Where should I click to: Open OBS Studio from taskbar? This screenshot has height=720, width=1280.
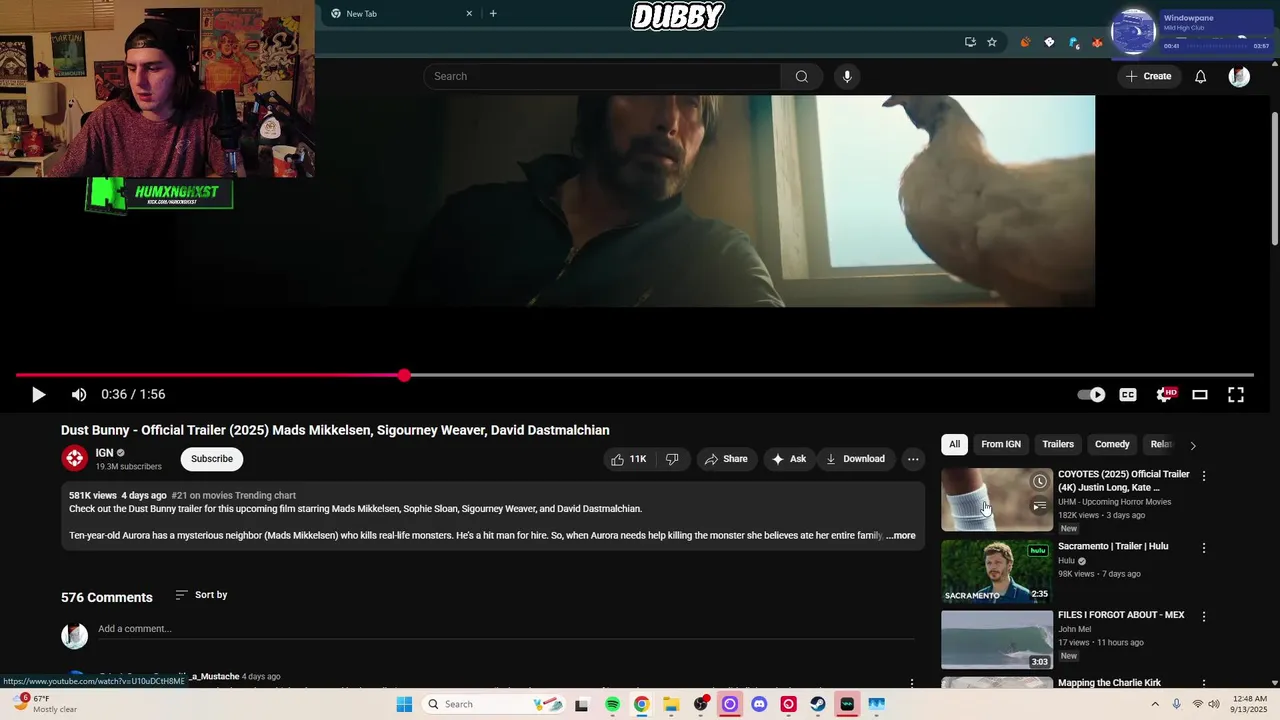[700, 704]
